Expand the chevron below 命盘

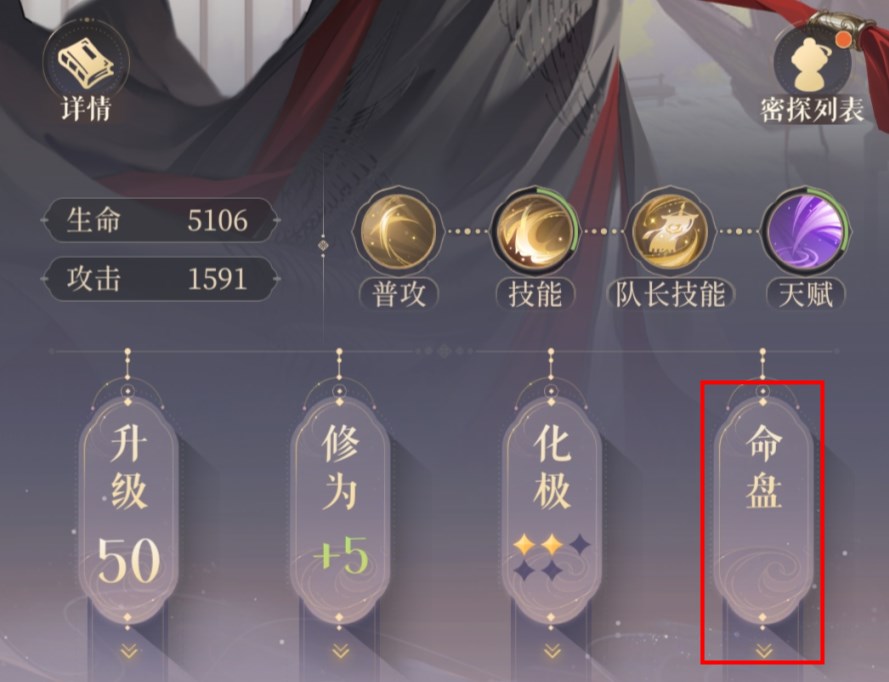[x=763, y=652]
